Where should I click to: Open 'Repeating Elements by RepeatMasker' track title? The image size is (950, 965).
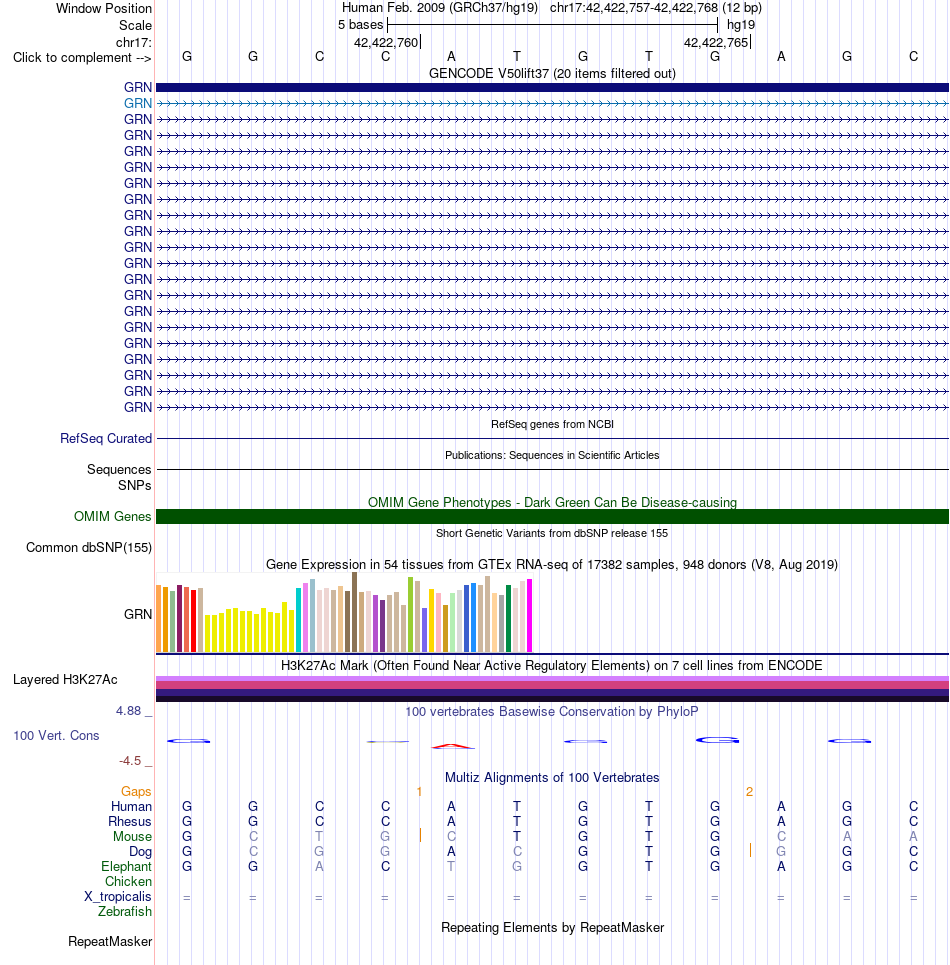(552, 927)
